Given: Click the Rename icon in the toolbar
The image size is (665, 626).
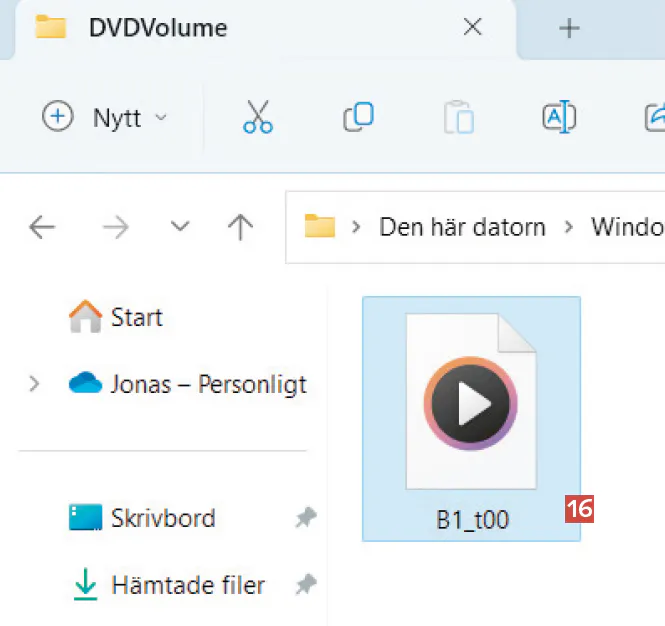Looking at the screenshot, I should coord(559,118).
